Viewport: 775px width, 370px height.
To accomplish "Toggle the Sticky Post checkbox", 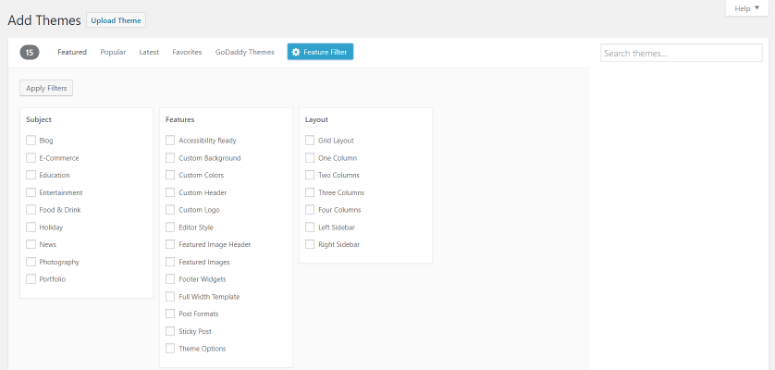I will (x=171, y=331).
